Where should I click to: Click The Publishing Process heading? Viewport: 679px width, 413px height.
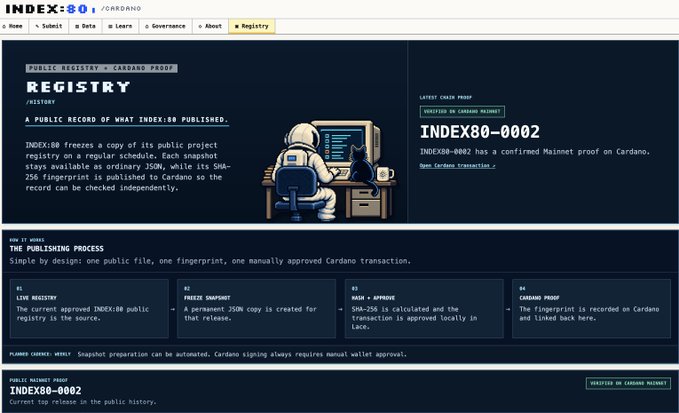tap(57, 248)
